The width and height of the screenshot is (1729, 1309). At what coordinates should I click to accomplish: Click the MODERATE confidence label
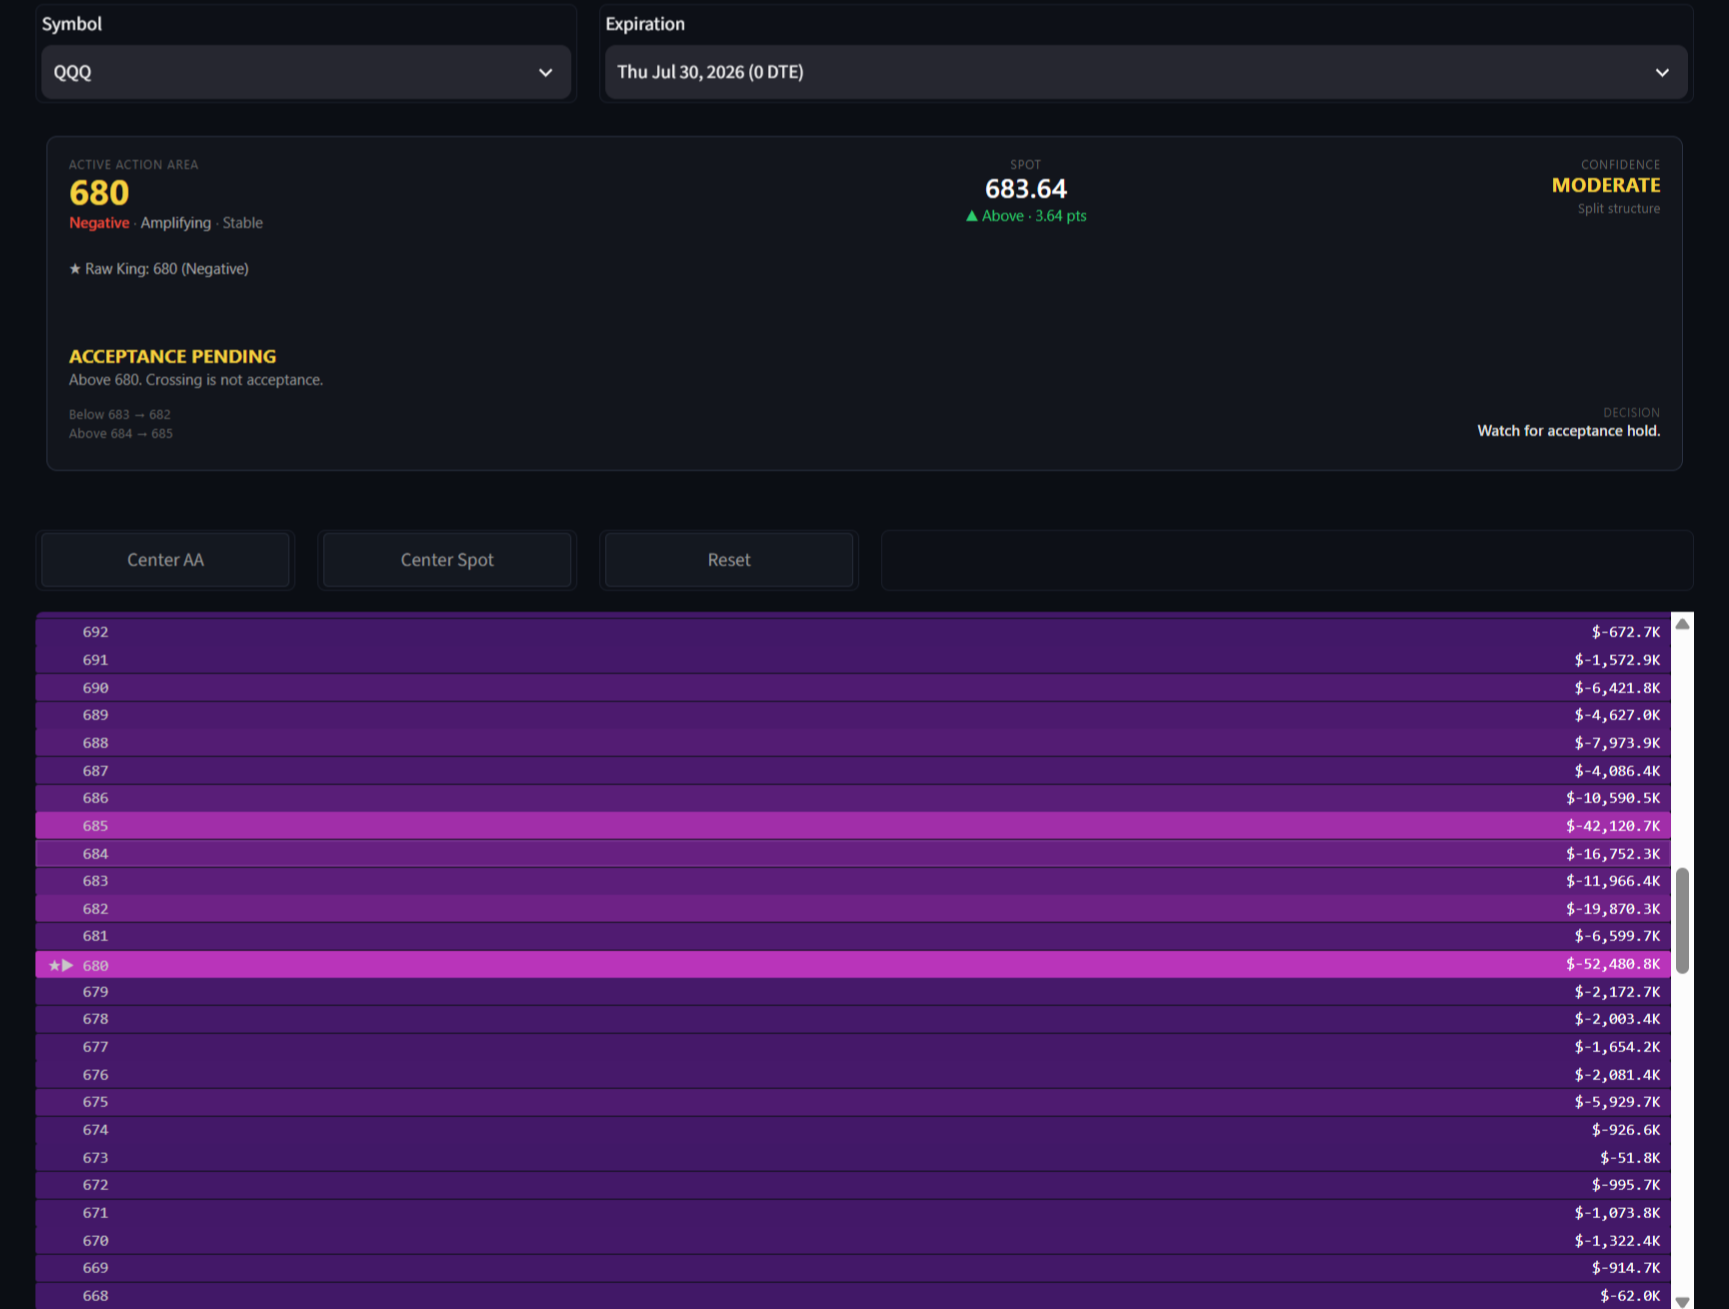[x=1605, y=185]
